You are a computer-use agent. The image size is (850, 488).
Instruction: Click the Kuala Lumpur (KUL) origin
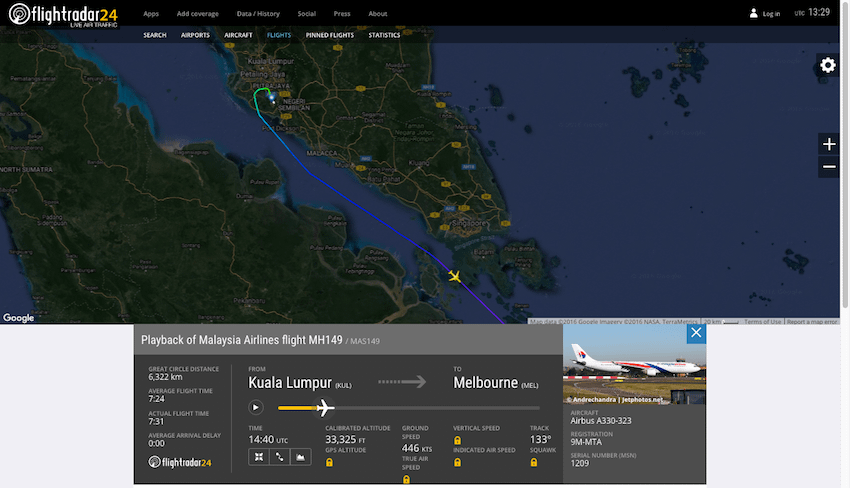[x=300, y=383]
